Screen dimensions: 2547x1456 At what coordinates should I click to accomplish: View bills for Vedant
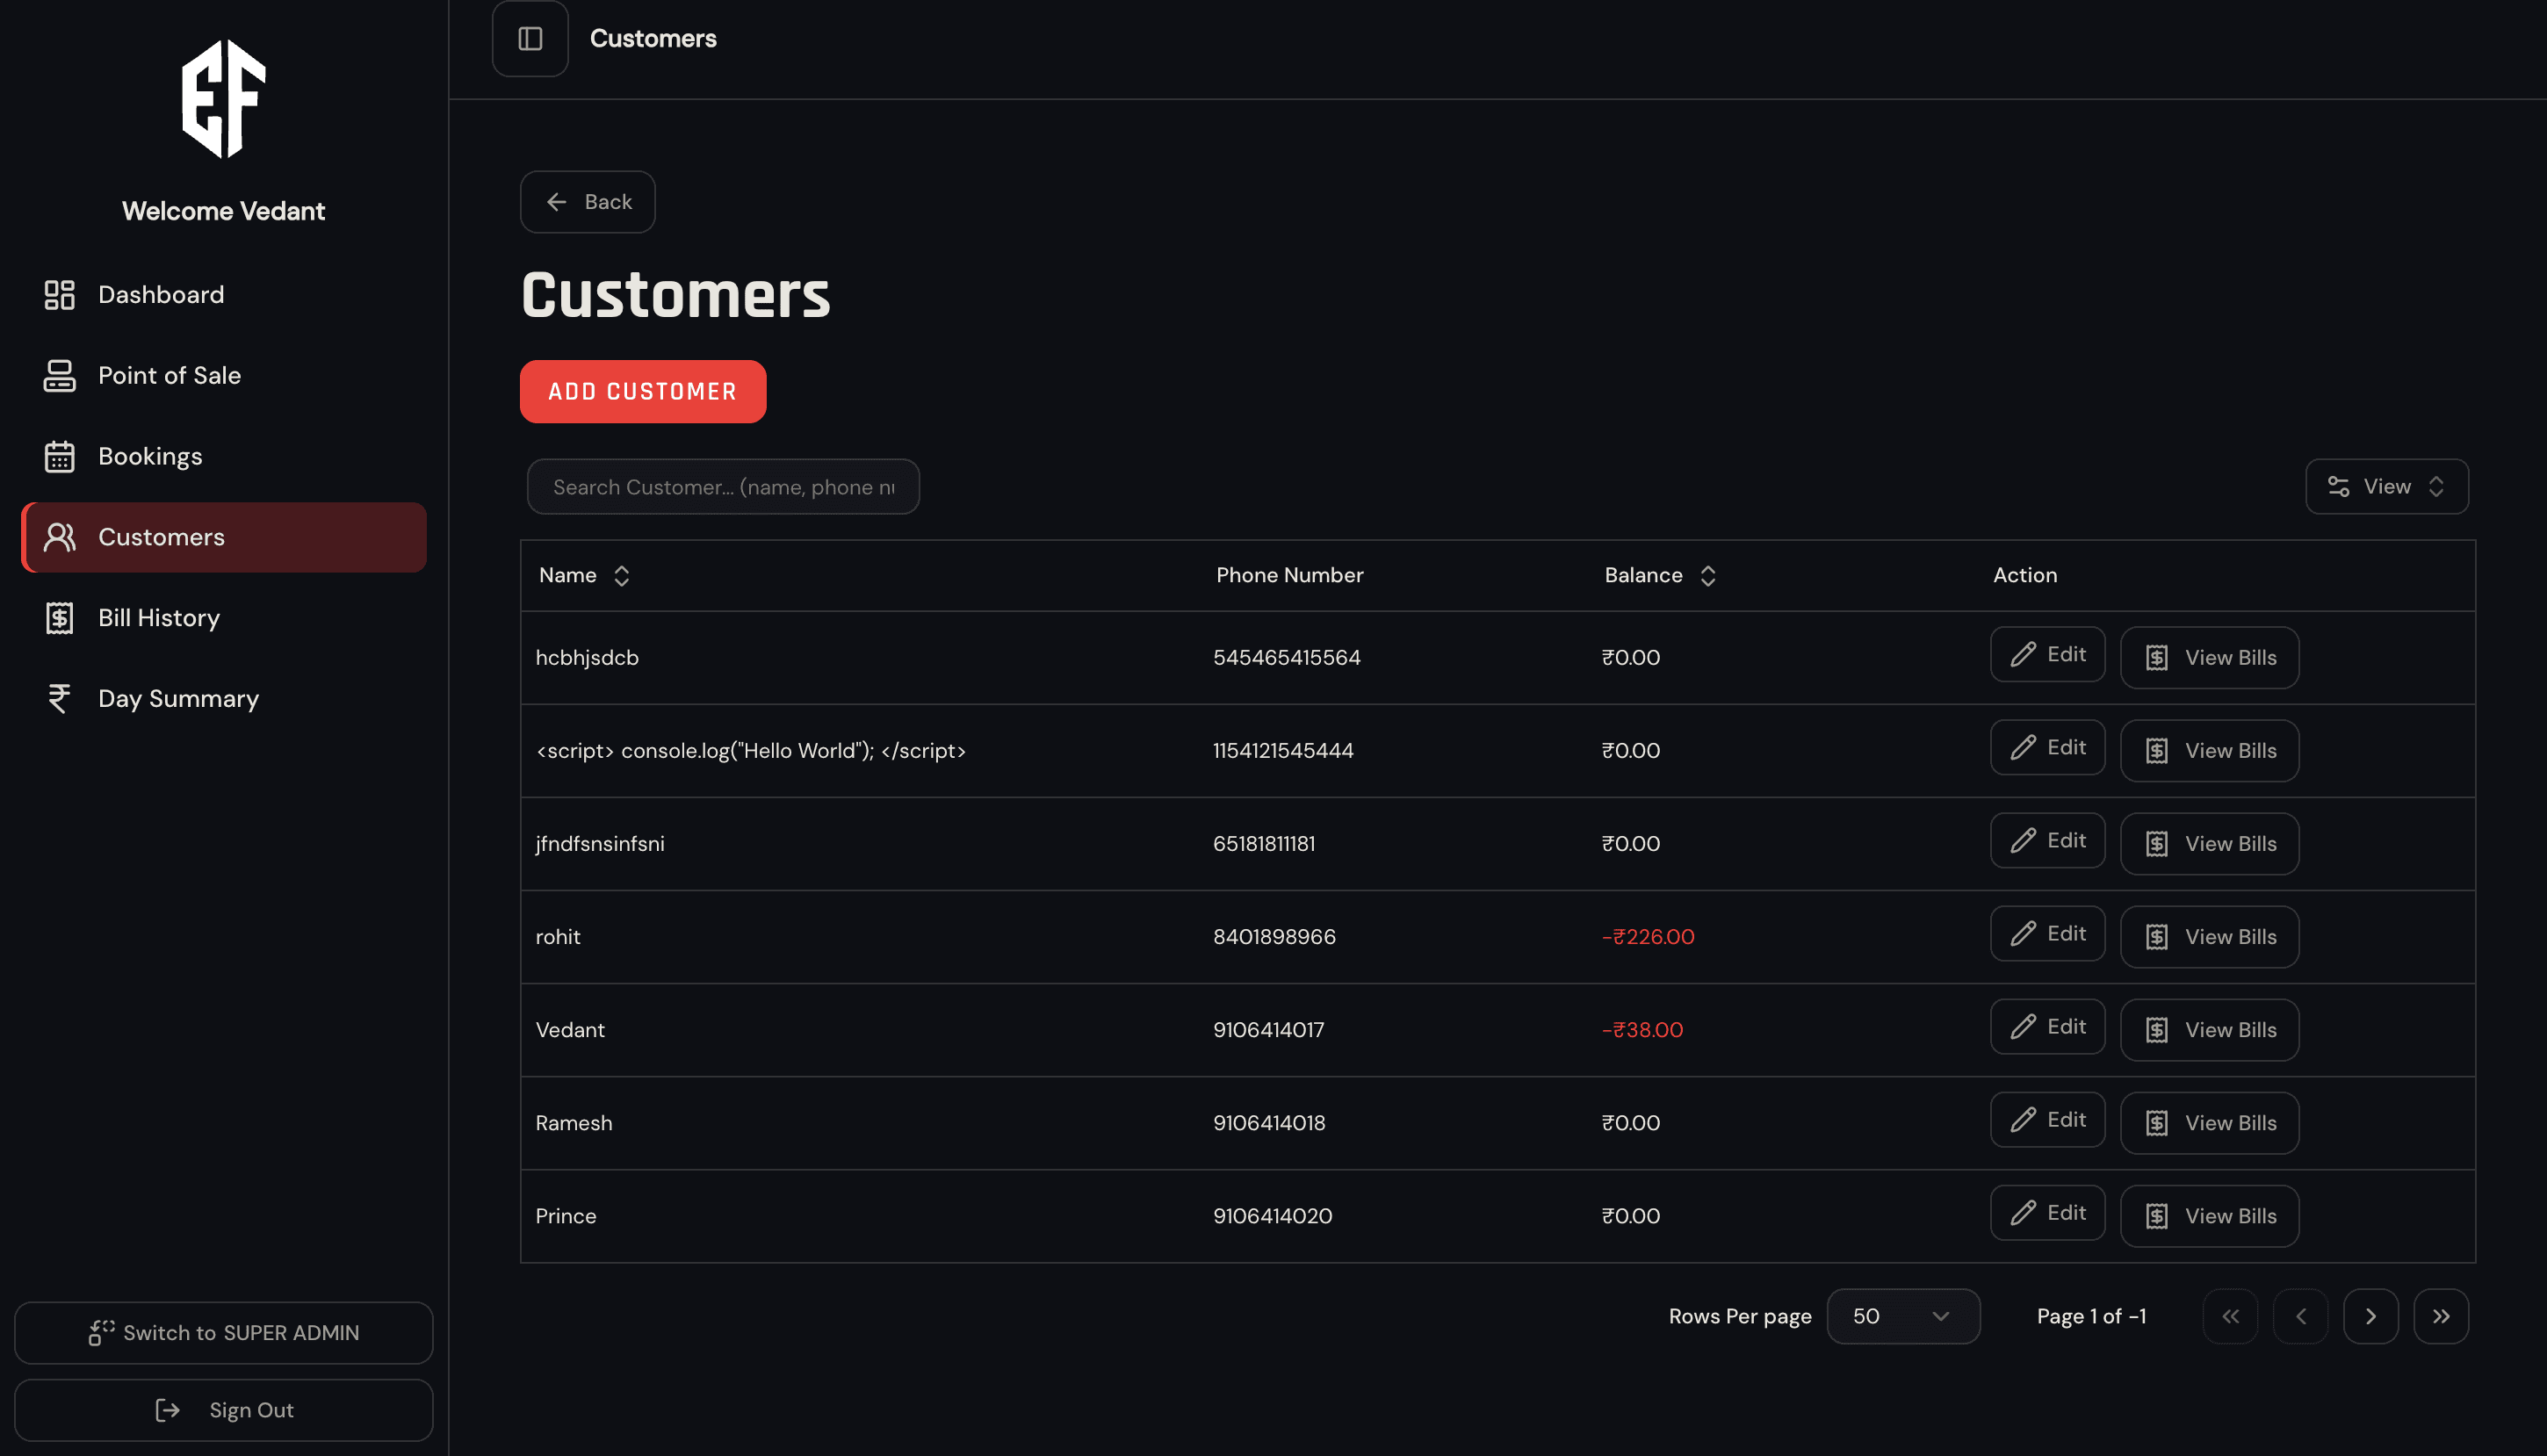[x=2209, y=1030]
